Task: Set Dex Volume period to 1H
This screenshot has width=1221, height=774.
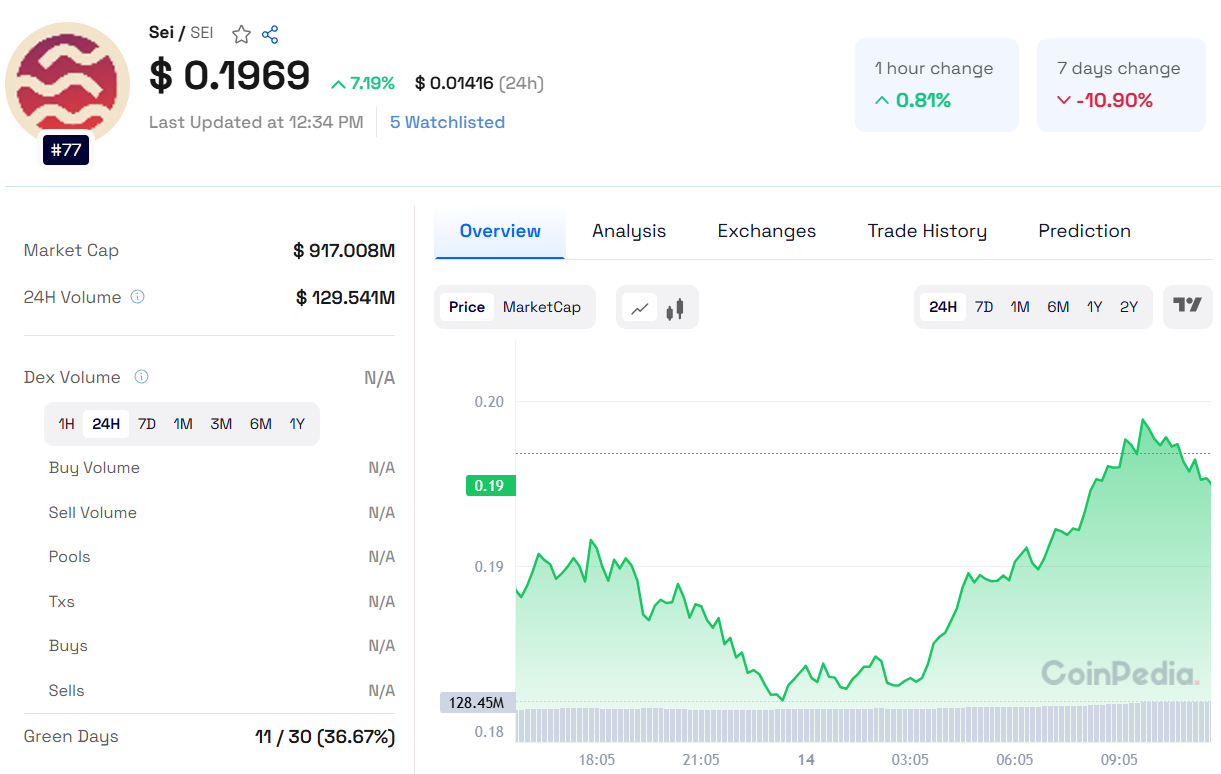Action: point(66,424)
